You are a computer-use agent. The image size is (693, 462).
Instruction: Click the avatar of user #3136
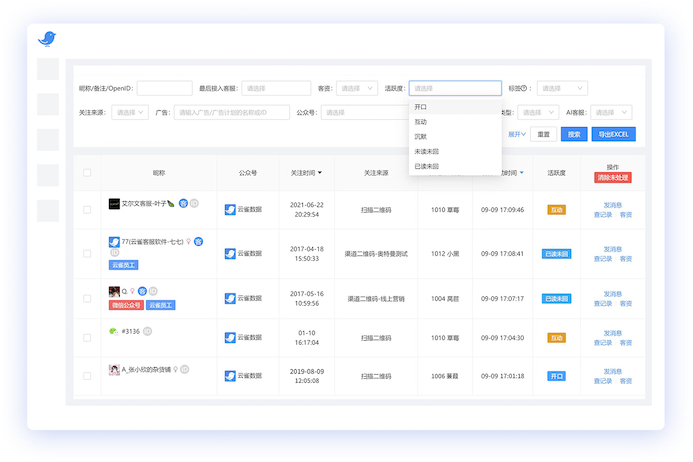tap(114, 331)
